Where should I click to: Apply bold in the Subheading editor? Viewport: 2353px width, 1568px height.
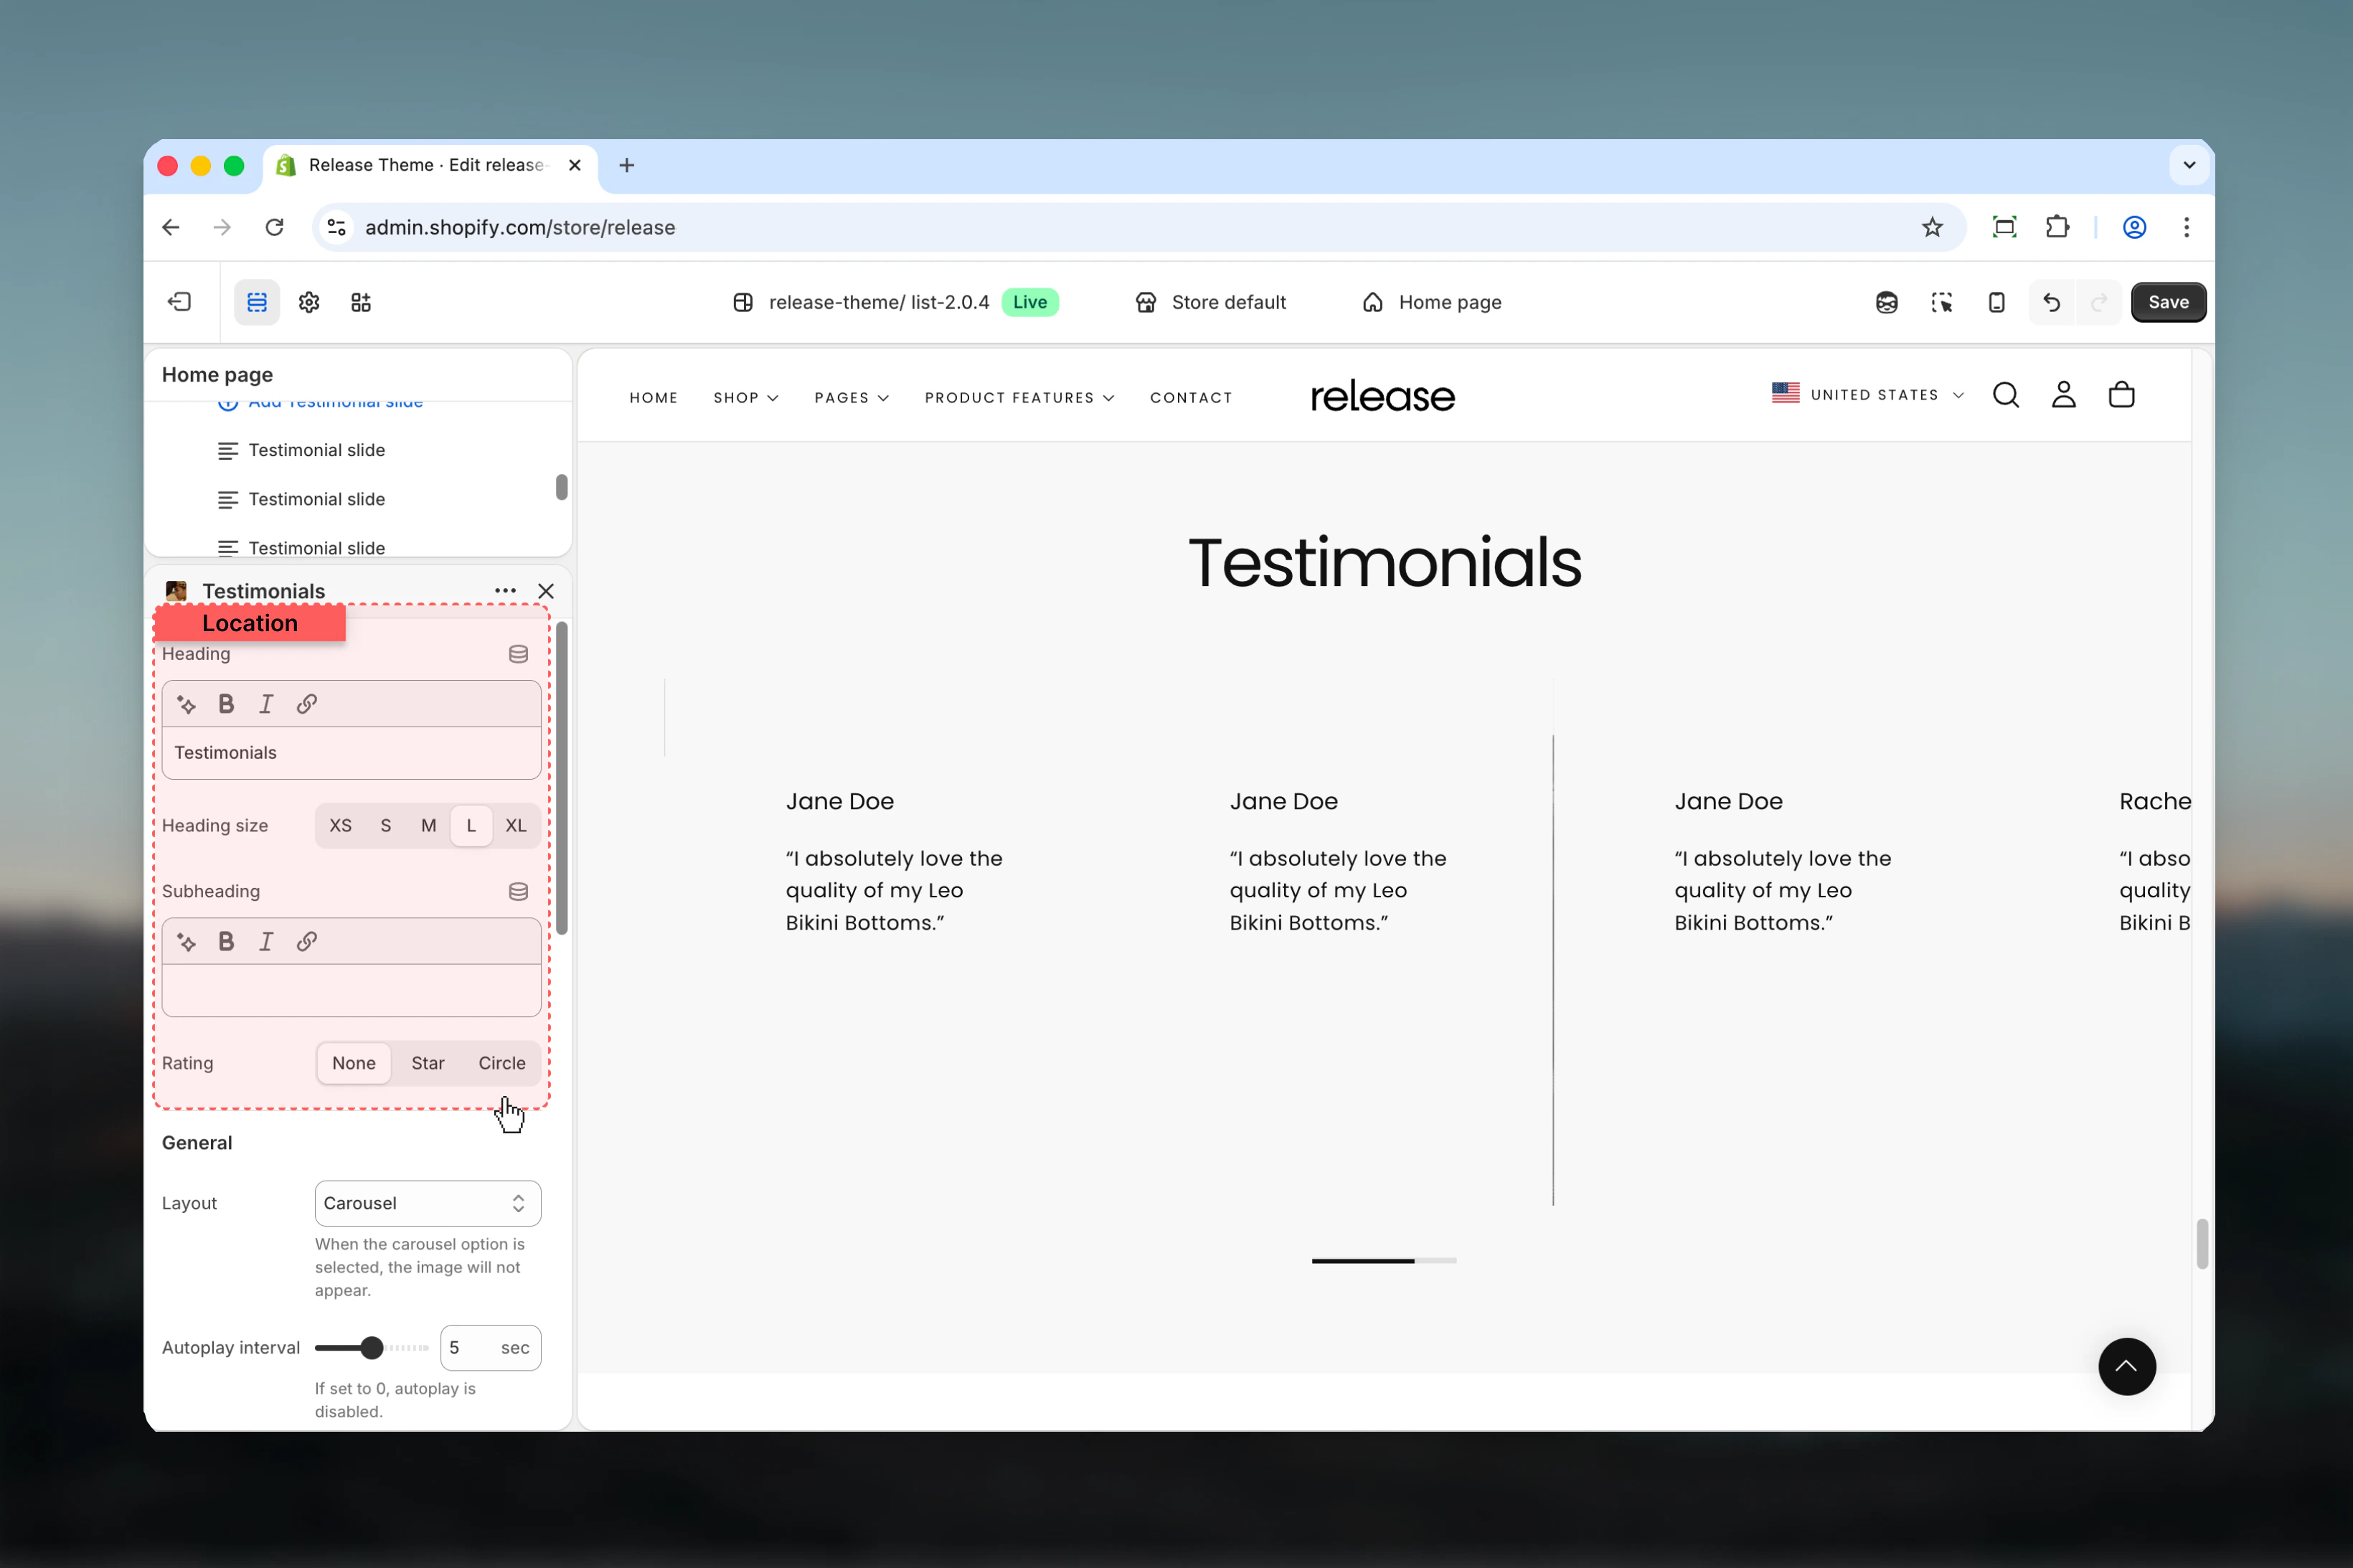point(226,941)
